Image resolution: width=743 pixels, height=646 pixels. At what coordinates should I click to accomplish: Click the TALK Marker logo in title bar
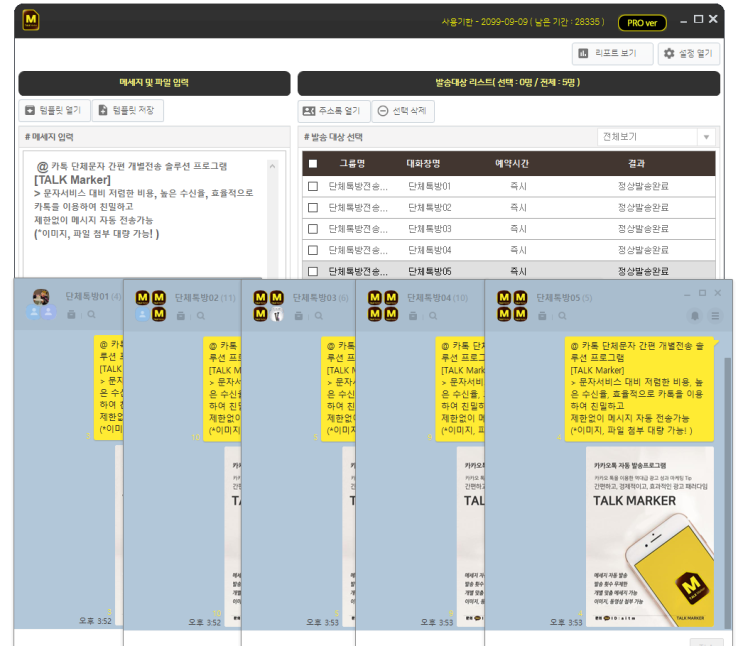(x=31, y=20)
